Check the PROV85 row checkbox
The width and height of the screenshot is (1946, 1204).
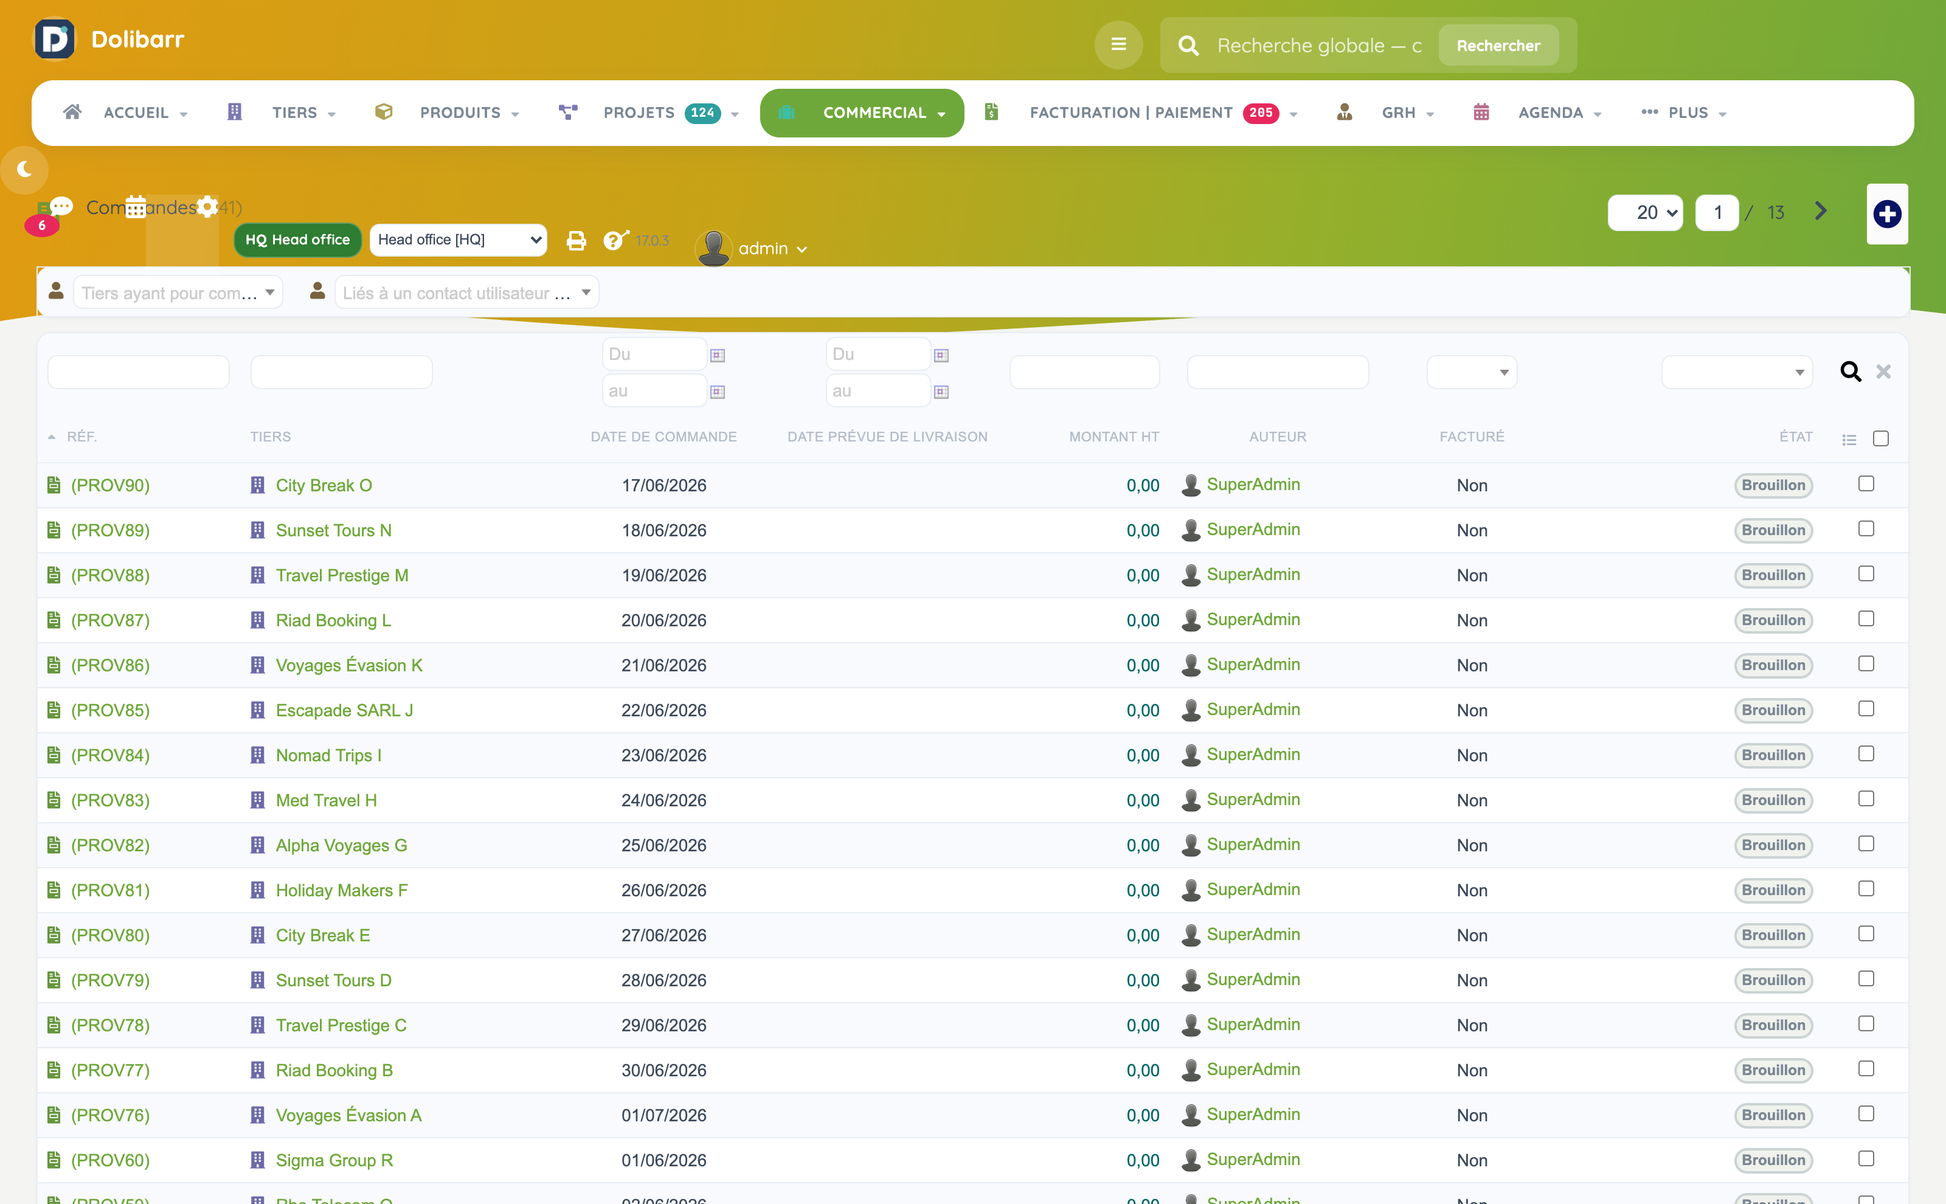click(x=1866, y=709)
